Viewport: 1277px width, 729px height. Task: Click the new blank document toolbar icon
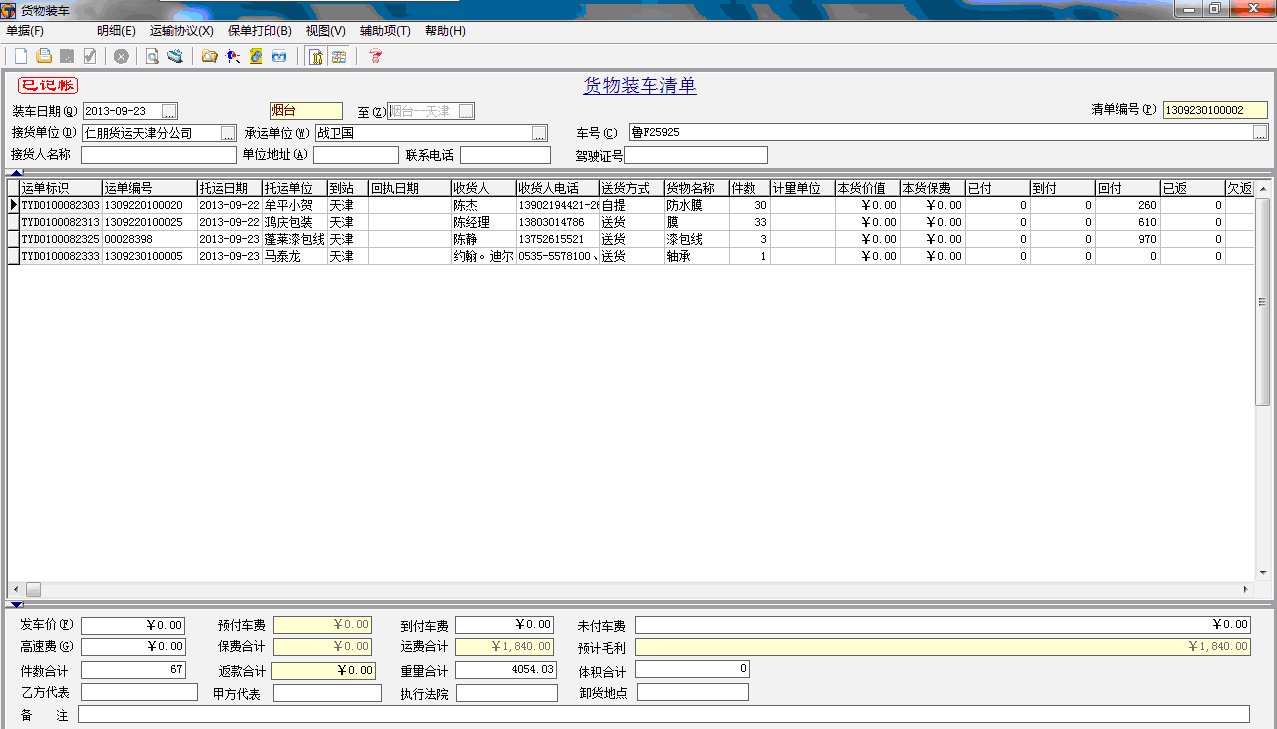(x=20, y=56)
